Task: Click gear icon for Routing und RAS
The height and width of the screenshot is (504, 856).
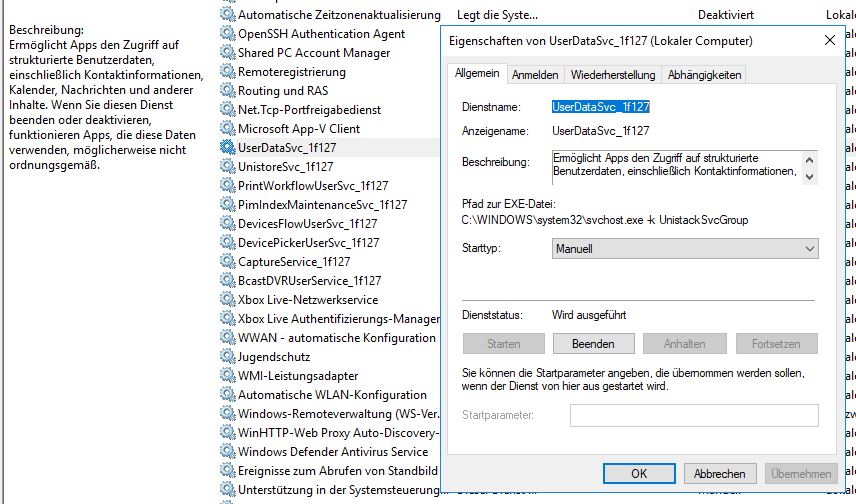Action: [x=227, y=91]
